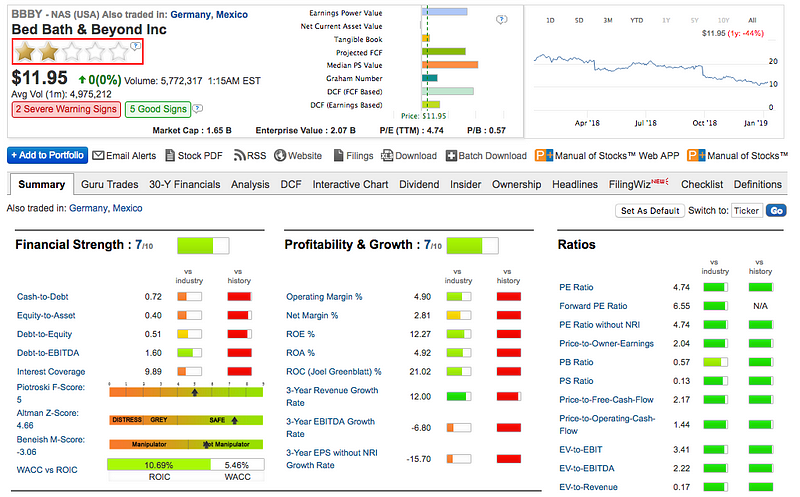
Task: Select 1Y chart range
Action: (666, 20)
